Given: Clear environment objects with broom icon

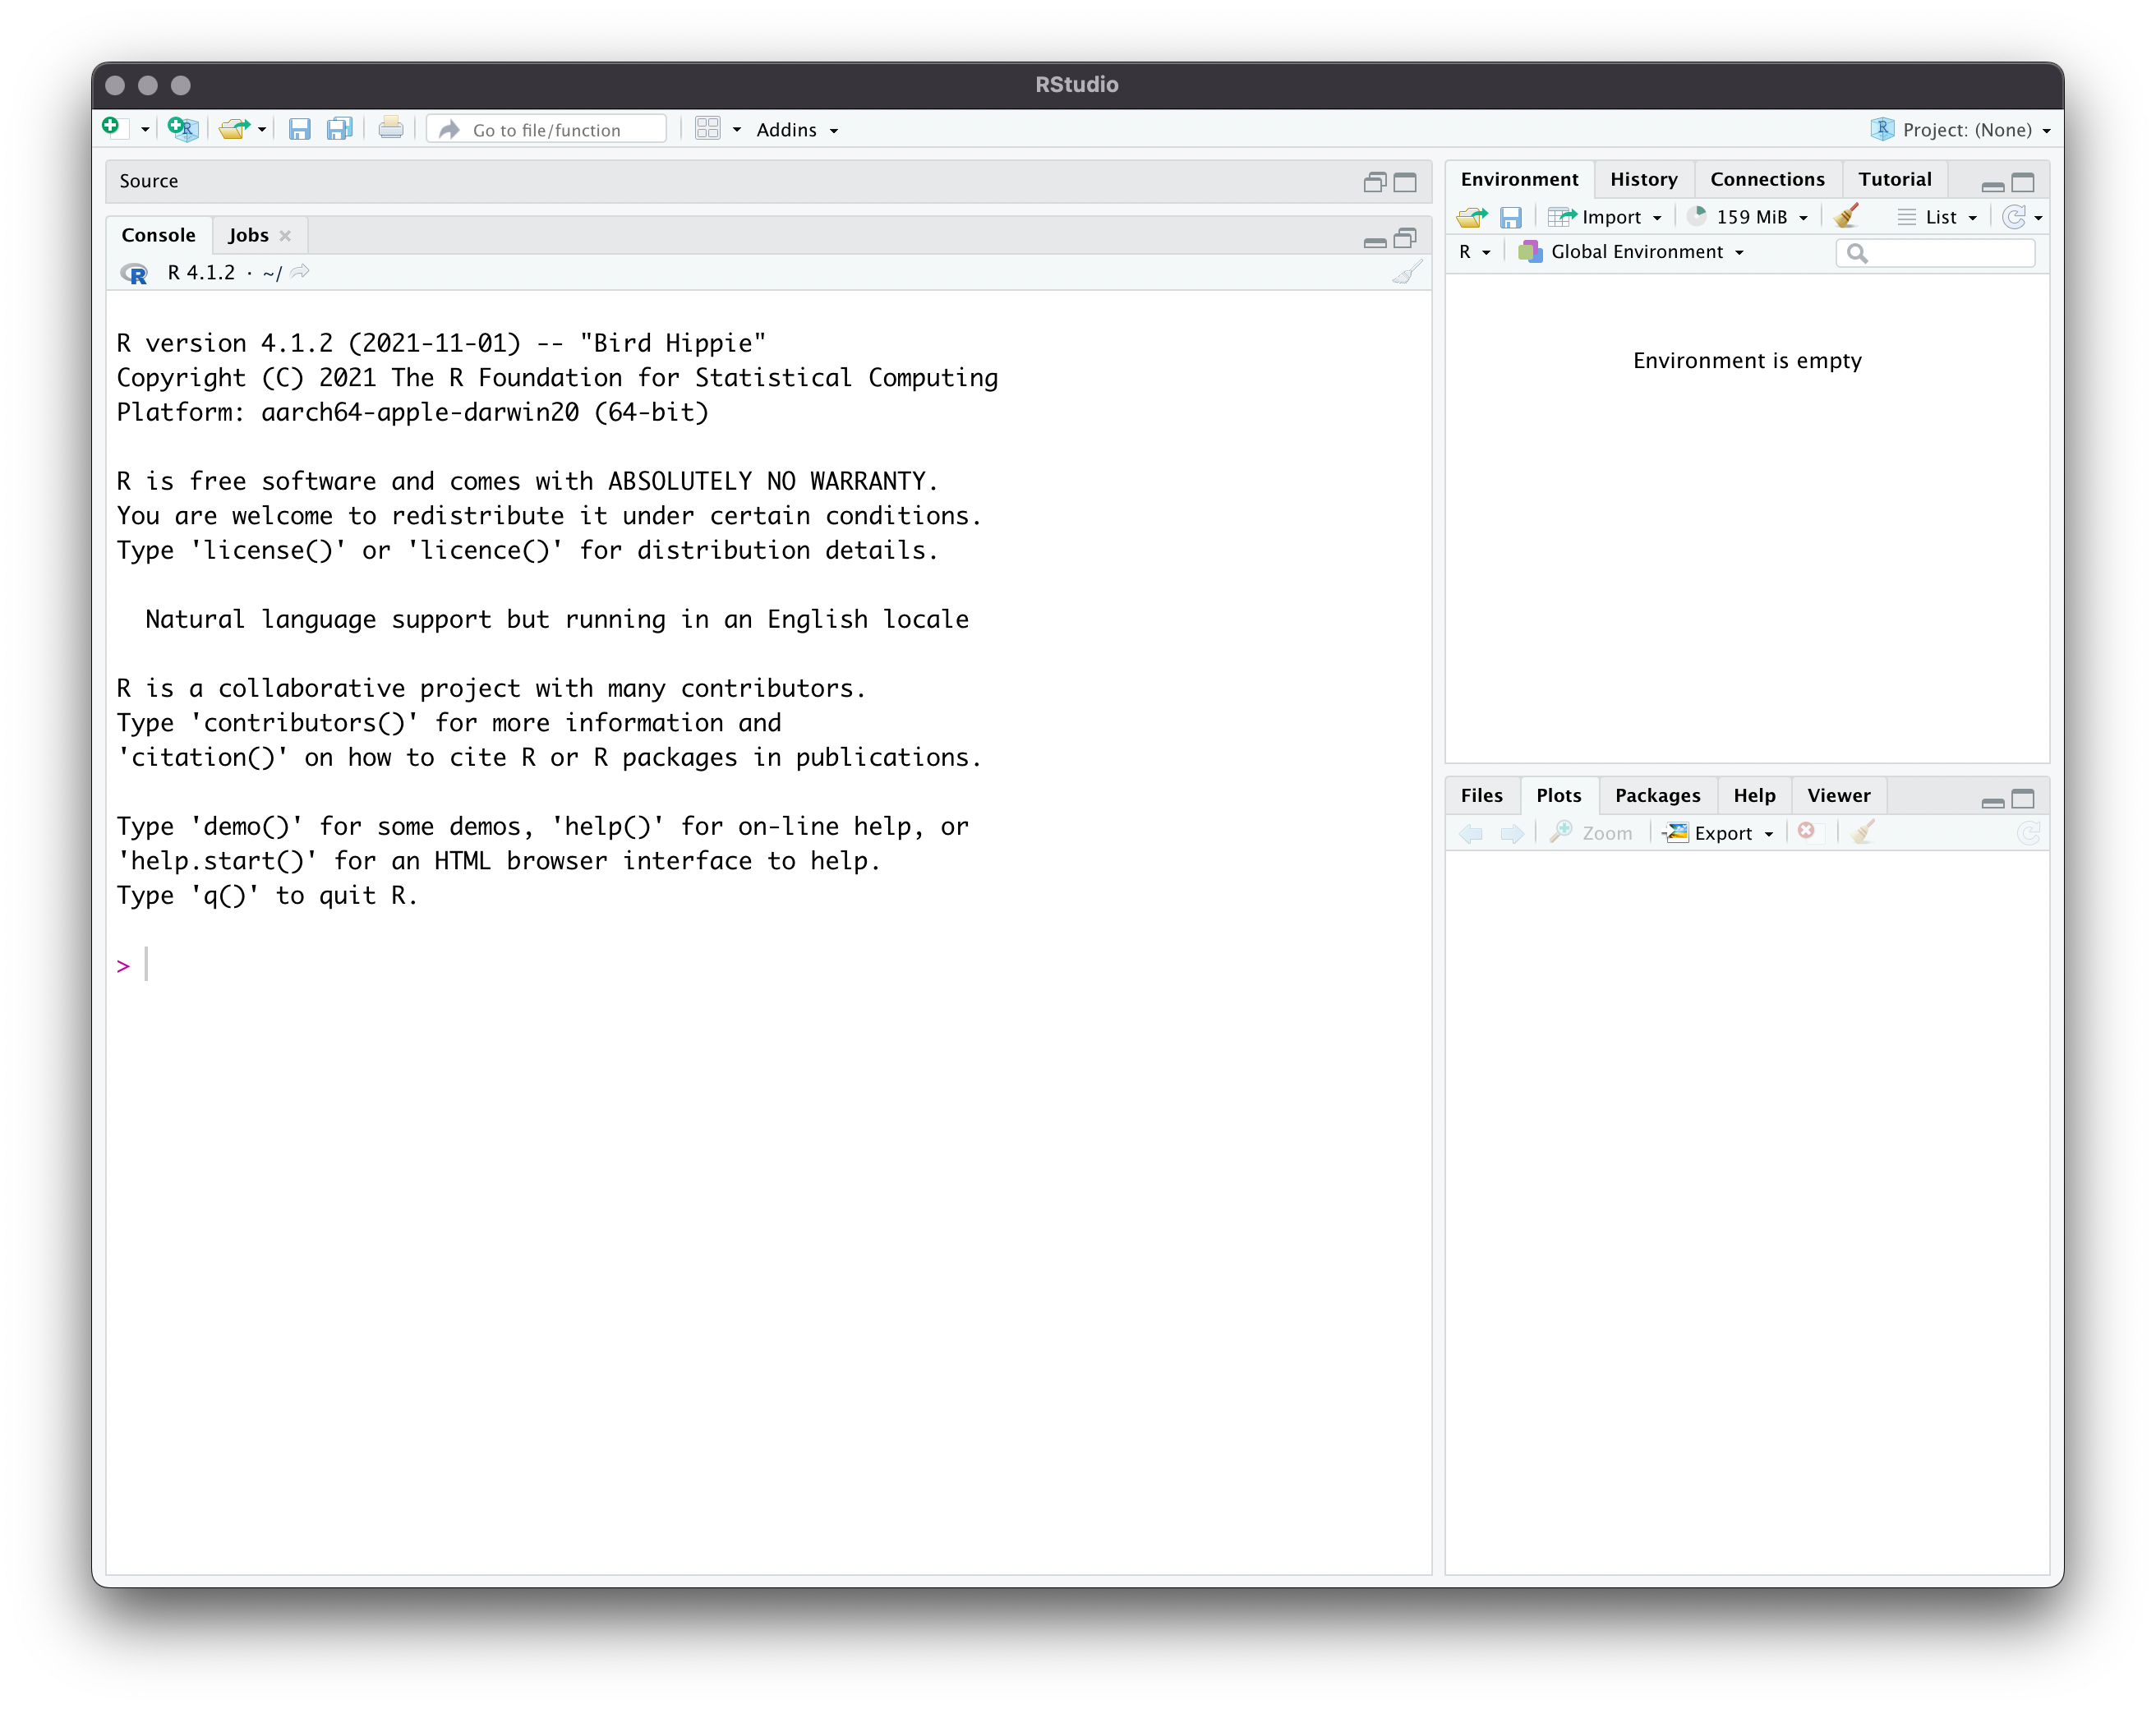Looking at the screenshot, I should coord(1847,216).
